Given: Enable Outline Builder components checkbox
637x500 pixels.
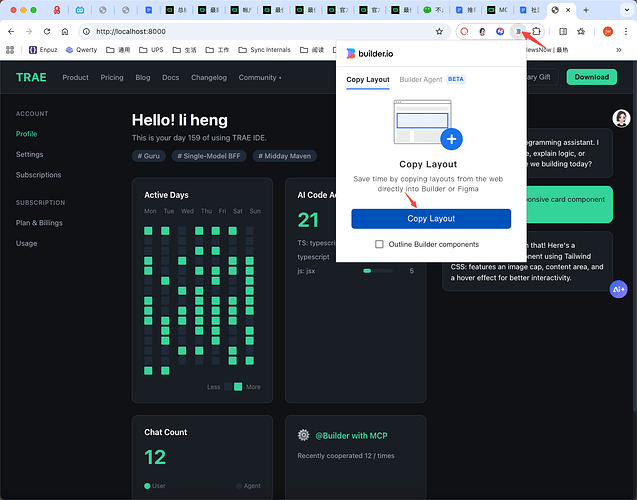Looking at the screenshot, I should click(x=379, y=244).
